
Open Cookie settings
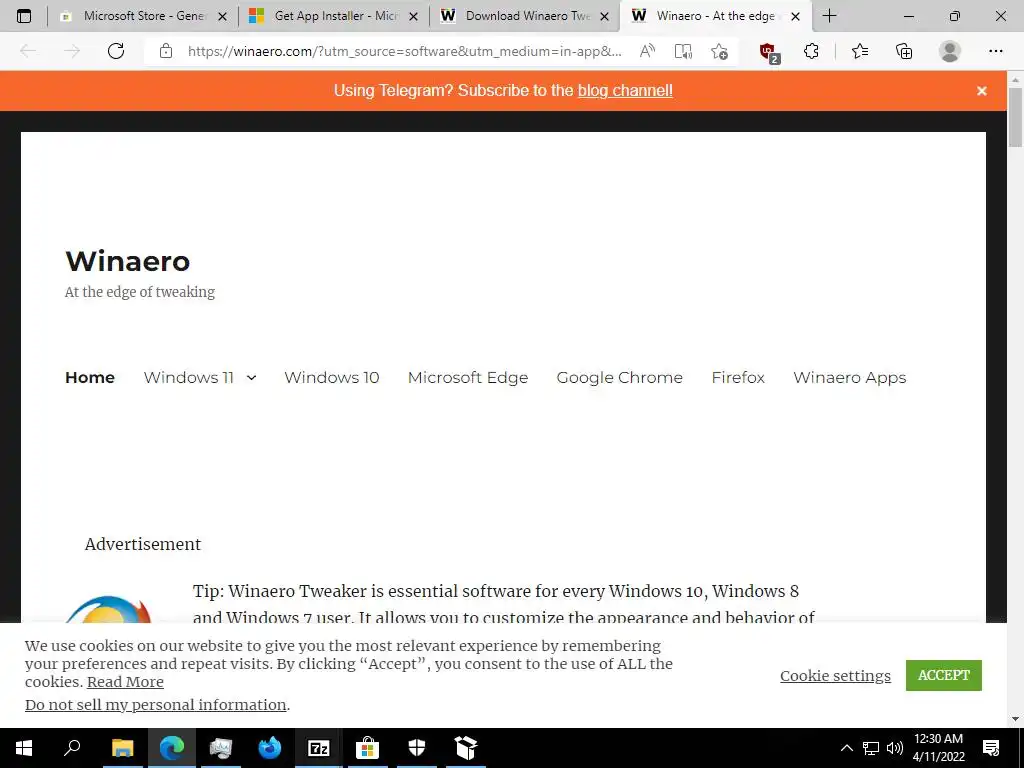(835, 676)
